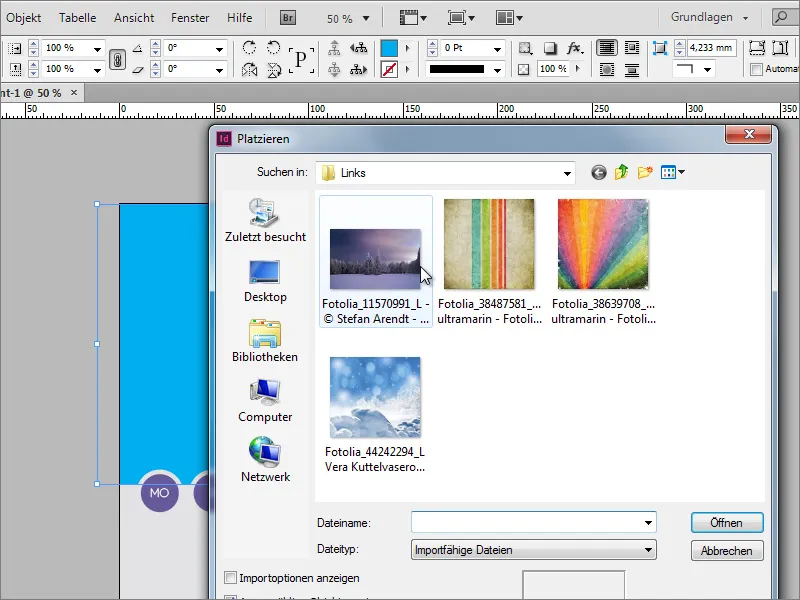Open the Tabelle menu
This screenshot has width=800, height=600.
pyautogui.click(x=78, y=18)
